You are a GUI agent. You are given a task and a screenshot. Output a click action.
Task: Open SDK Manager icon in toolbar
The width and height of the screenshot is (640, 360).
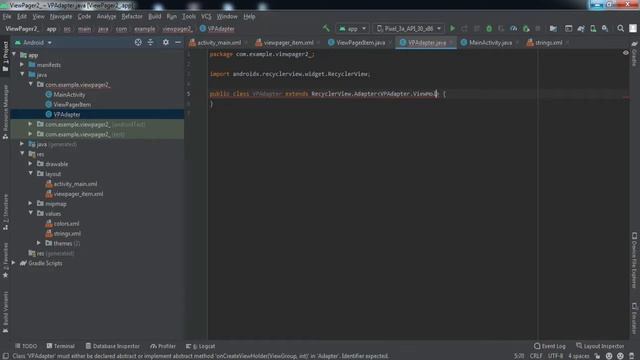(605, 29)
